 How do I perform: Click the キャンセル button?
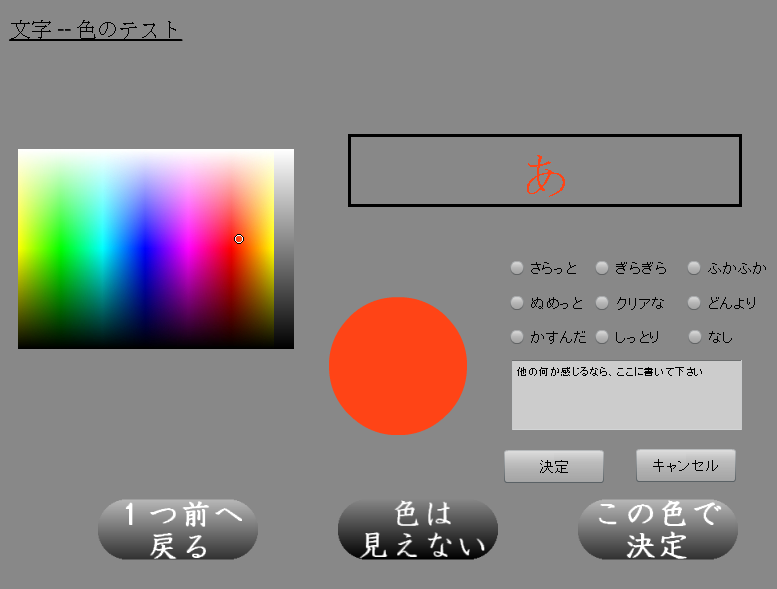click(686, 465)
